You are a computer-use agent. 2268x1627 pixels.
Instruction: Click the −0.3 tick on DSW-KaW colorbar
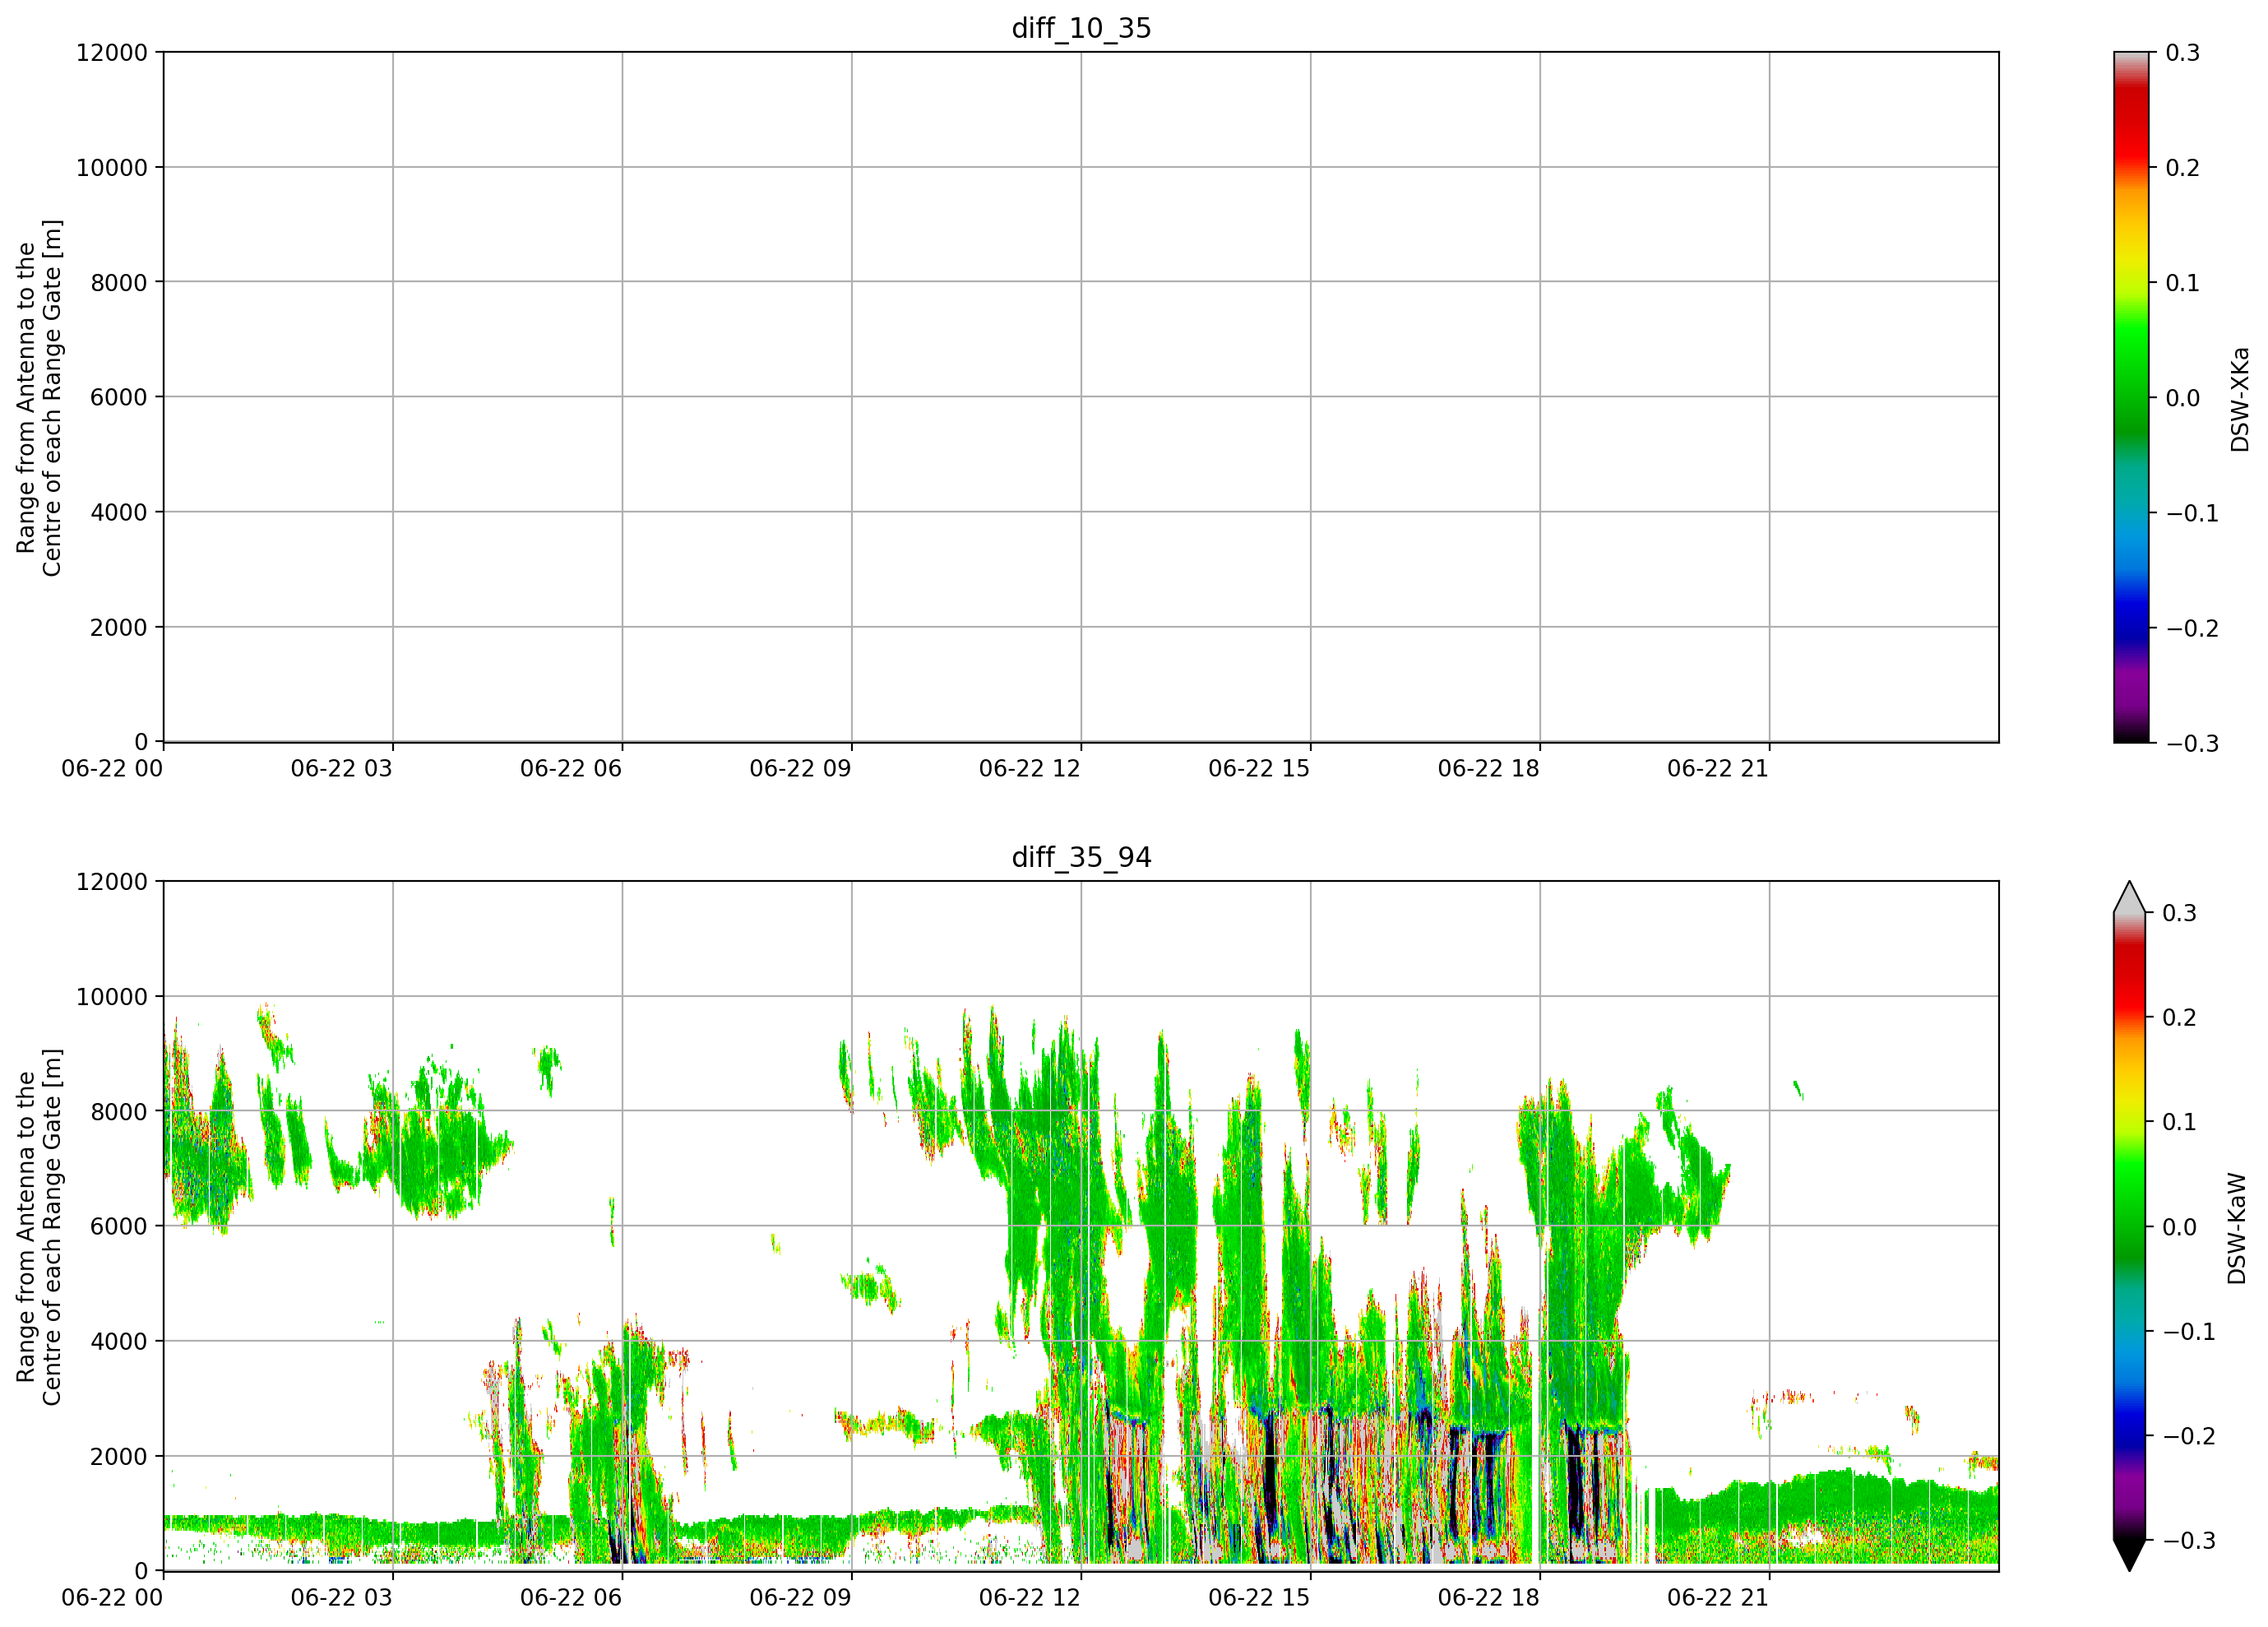pos(2190,1541)
